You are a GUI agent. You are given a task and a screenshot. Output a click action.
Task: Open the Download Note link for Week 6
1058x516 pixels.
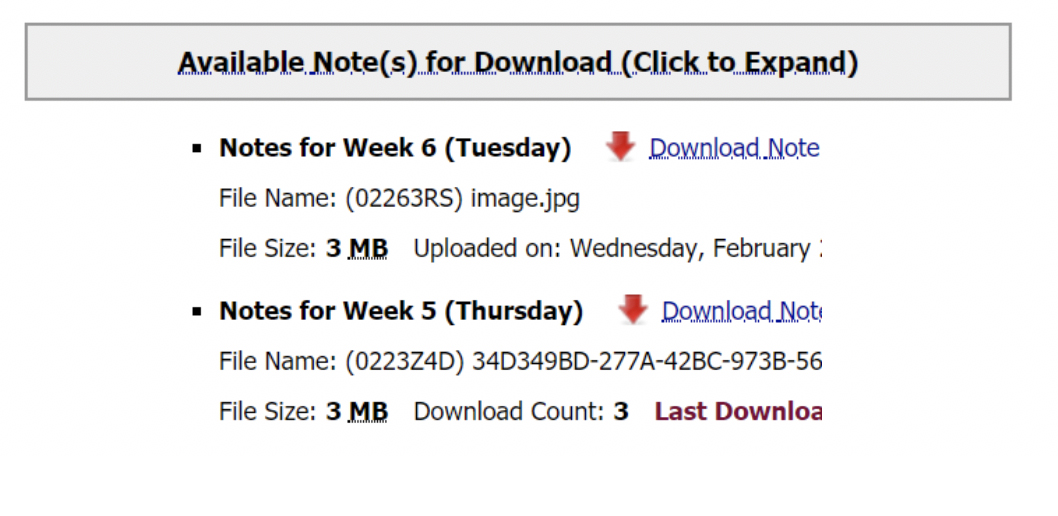point(734,148)
